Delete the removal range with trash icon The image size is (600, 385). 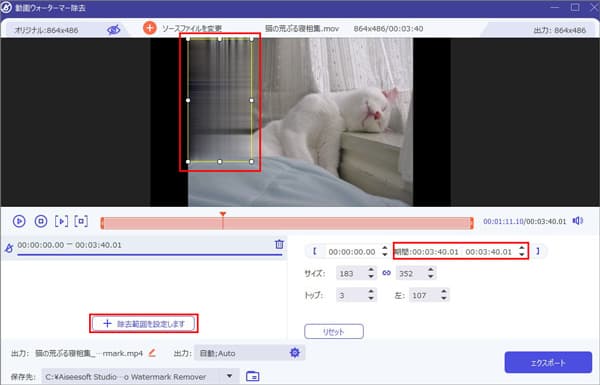[x=279, y=244]
